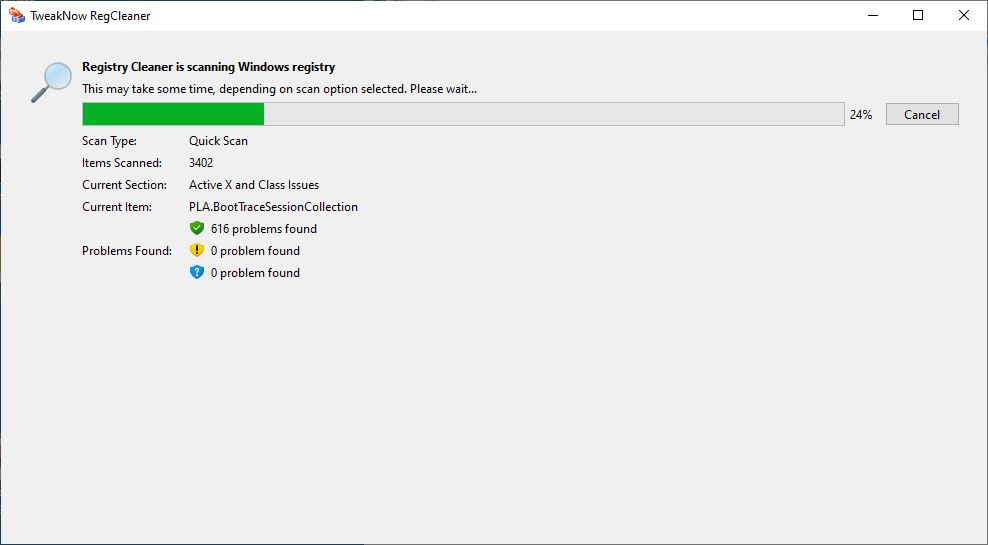Click the 'Problems Found:' label

127,251
